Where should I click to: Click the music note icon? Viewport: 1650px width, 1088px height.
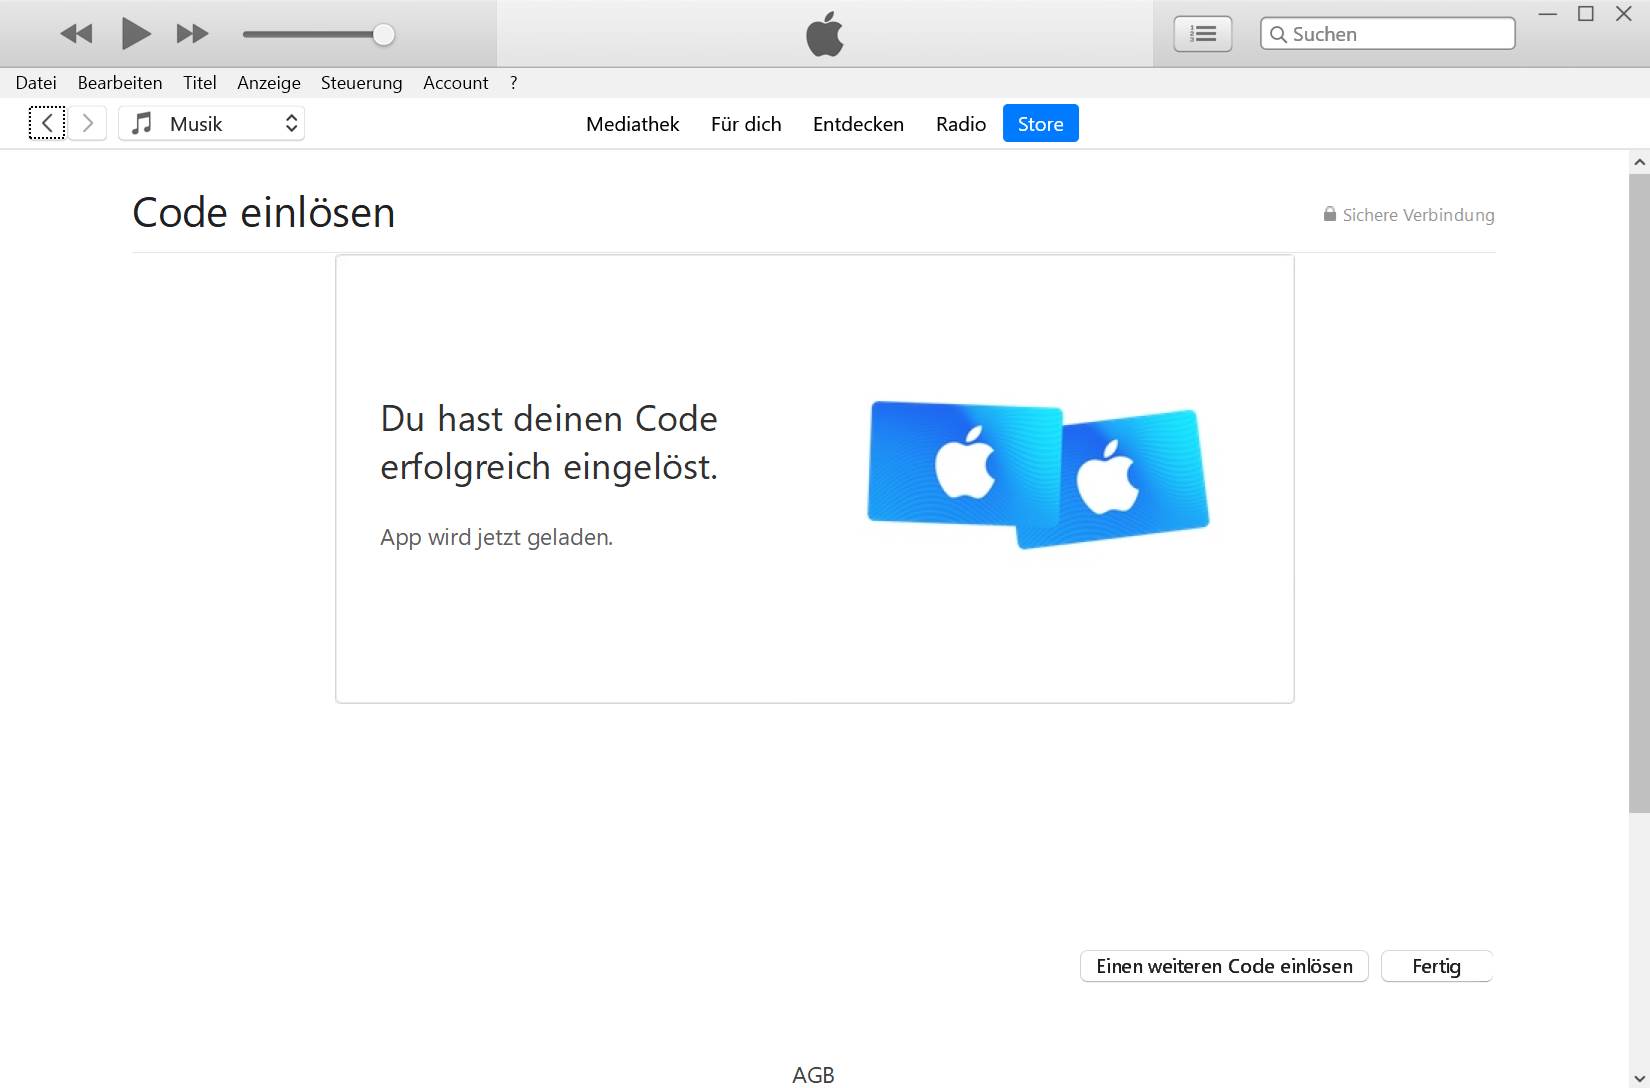point(142,123)
